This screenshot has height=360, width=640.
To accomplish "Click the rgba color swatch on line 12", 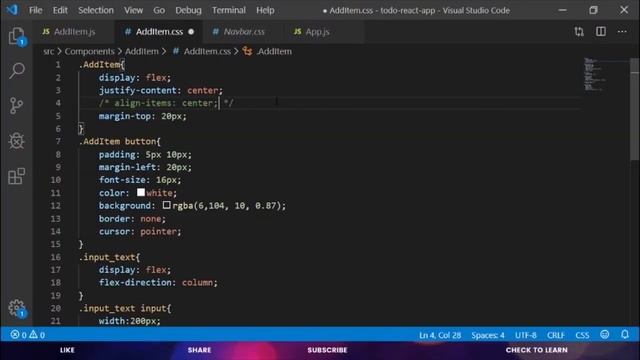I will coord(167,205).
